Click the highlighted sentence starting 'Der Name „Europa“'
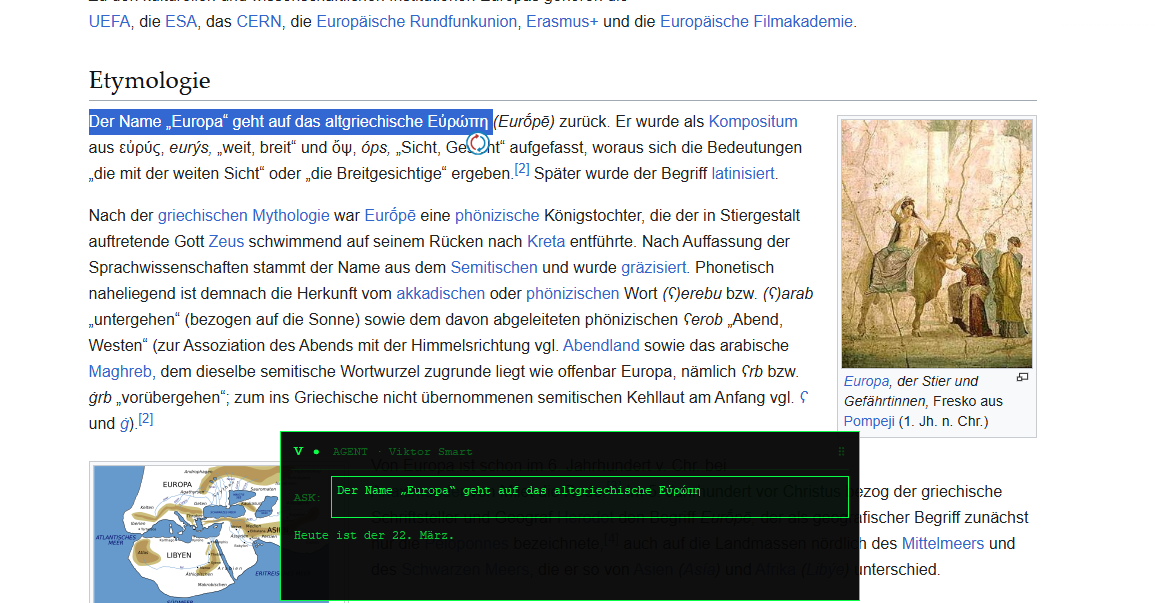This screenshot has width=1155, height=603. click(290, 121)
